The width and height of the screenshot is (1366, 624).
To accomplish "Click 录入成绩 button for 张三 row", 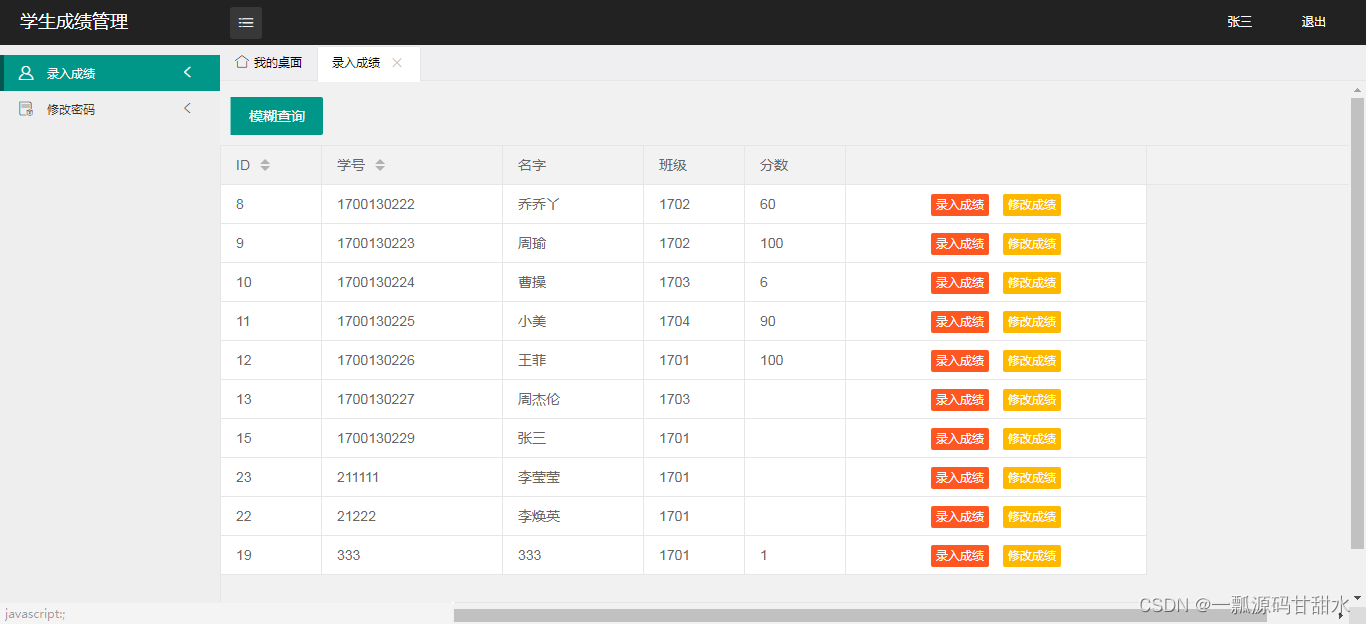I will 960,439.
